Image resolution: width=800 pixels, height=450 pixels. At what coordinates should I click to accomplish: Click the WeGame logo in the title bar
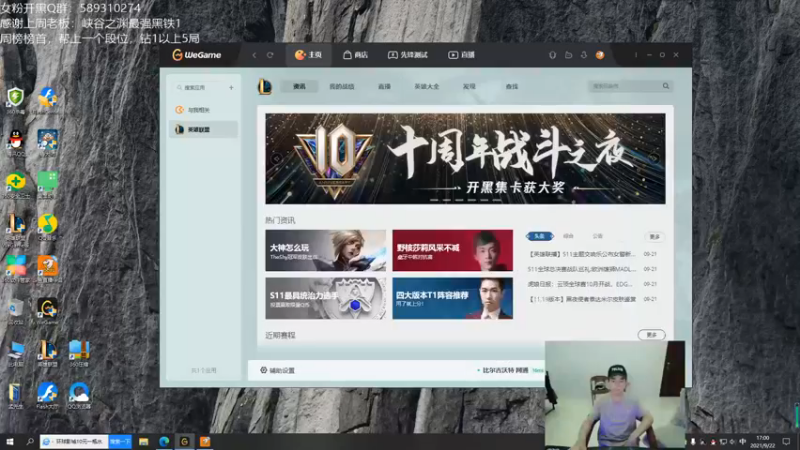(196, 55)
